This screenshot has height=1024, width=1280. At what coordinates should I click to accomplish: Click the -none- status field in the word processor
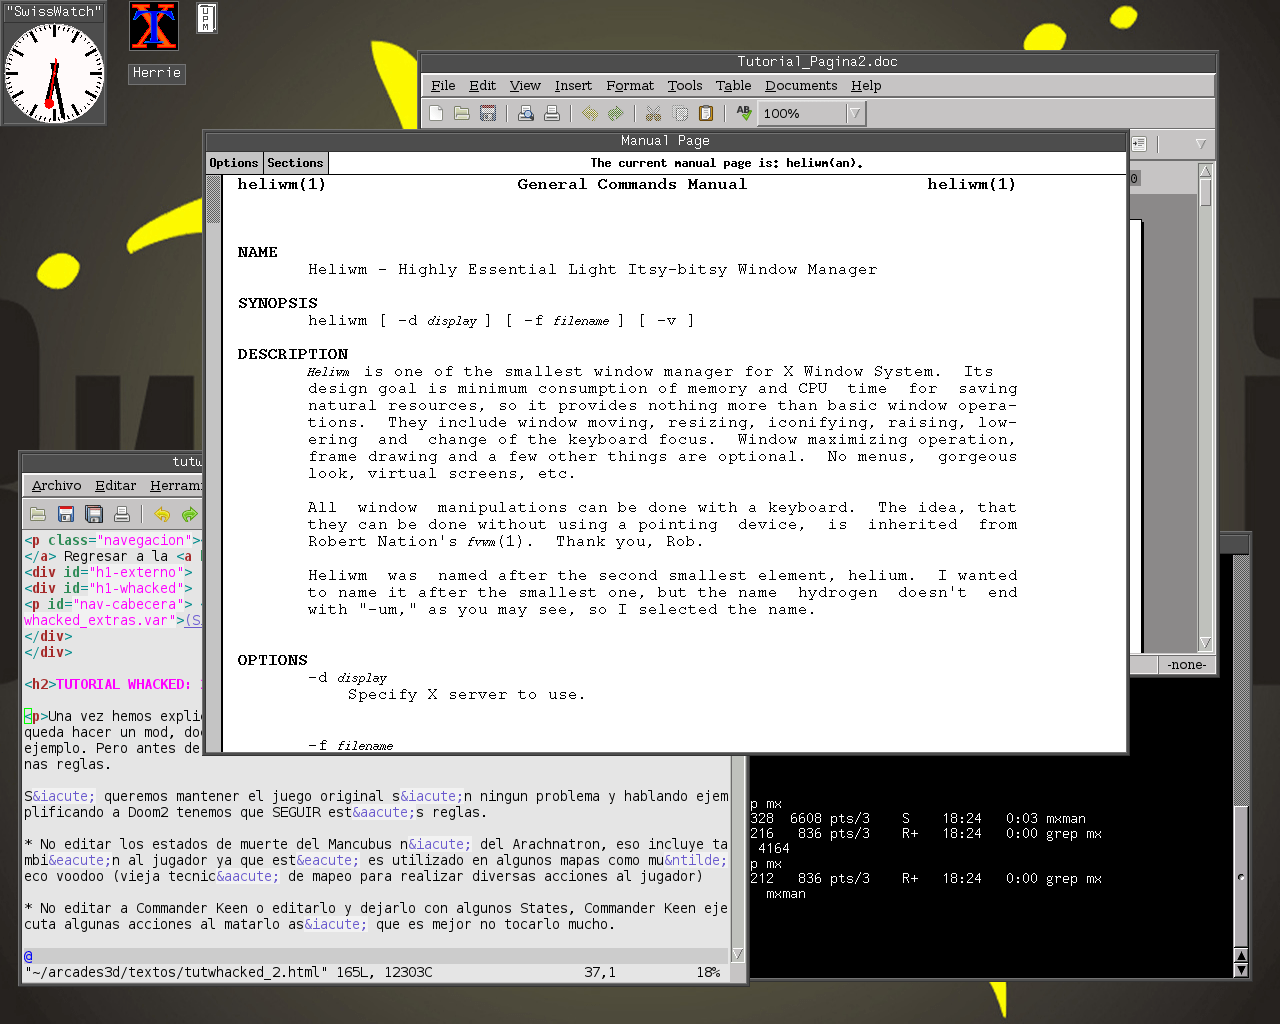(1186, 665)
